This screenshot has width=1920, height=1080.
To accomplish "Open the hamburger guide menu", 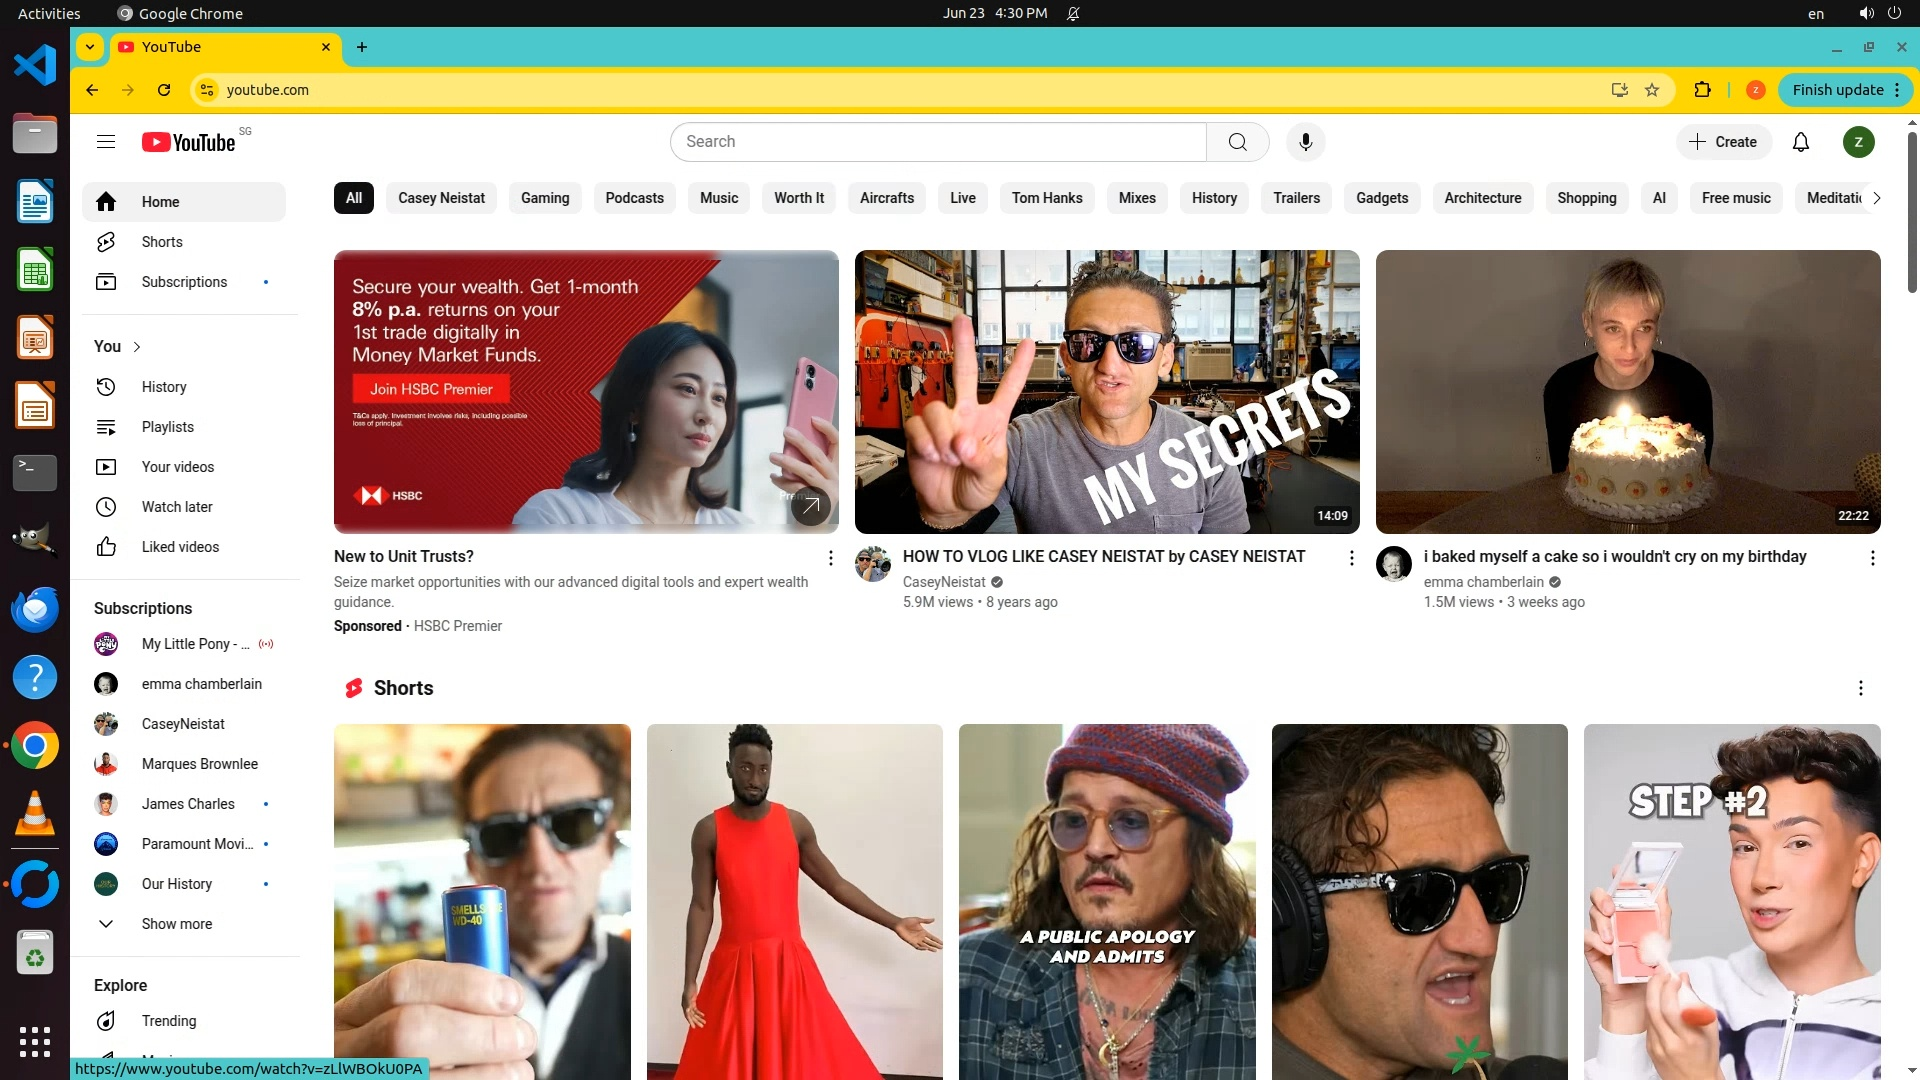I will point(106,142).
